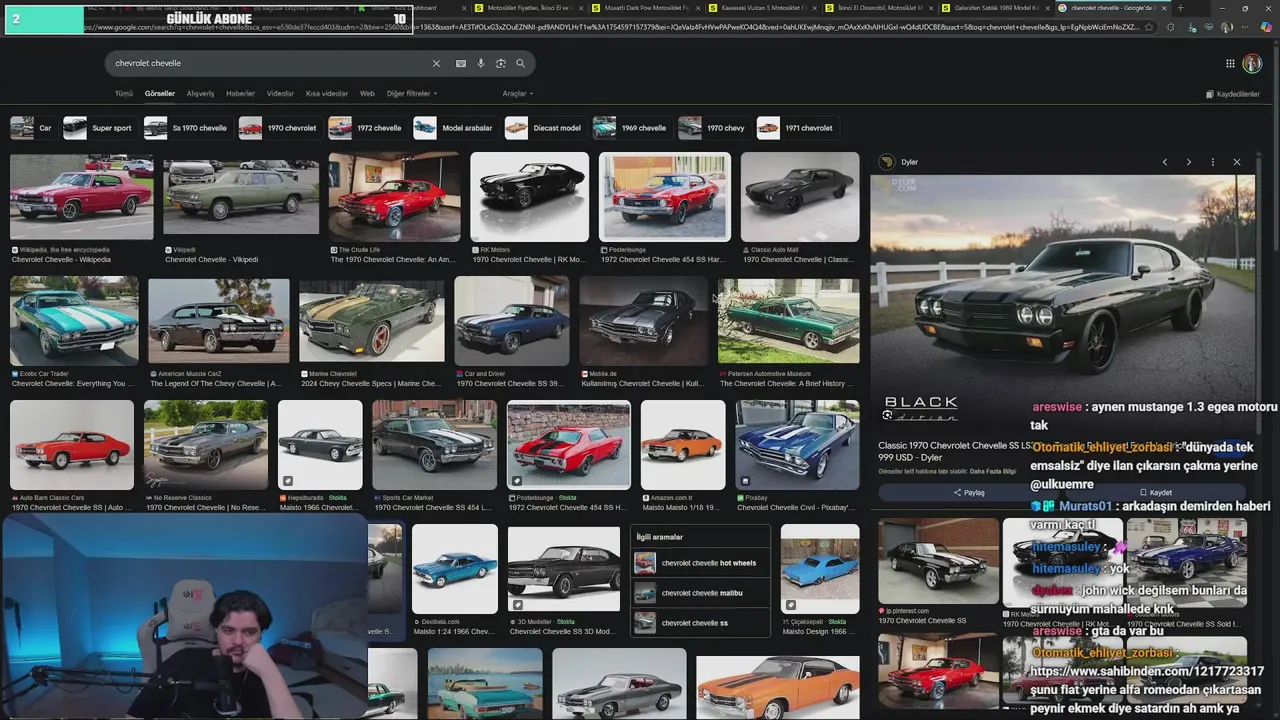Expand the Diğer filtreler dropdown
This screenshot has width=1280, height=720.
coord(412,93)
